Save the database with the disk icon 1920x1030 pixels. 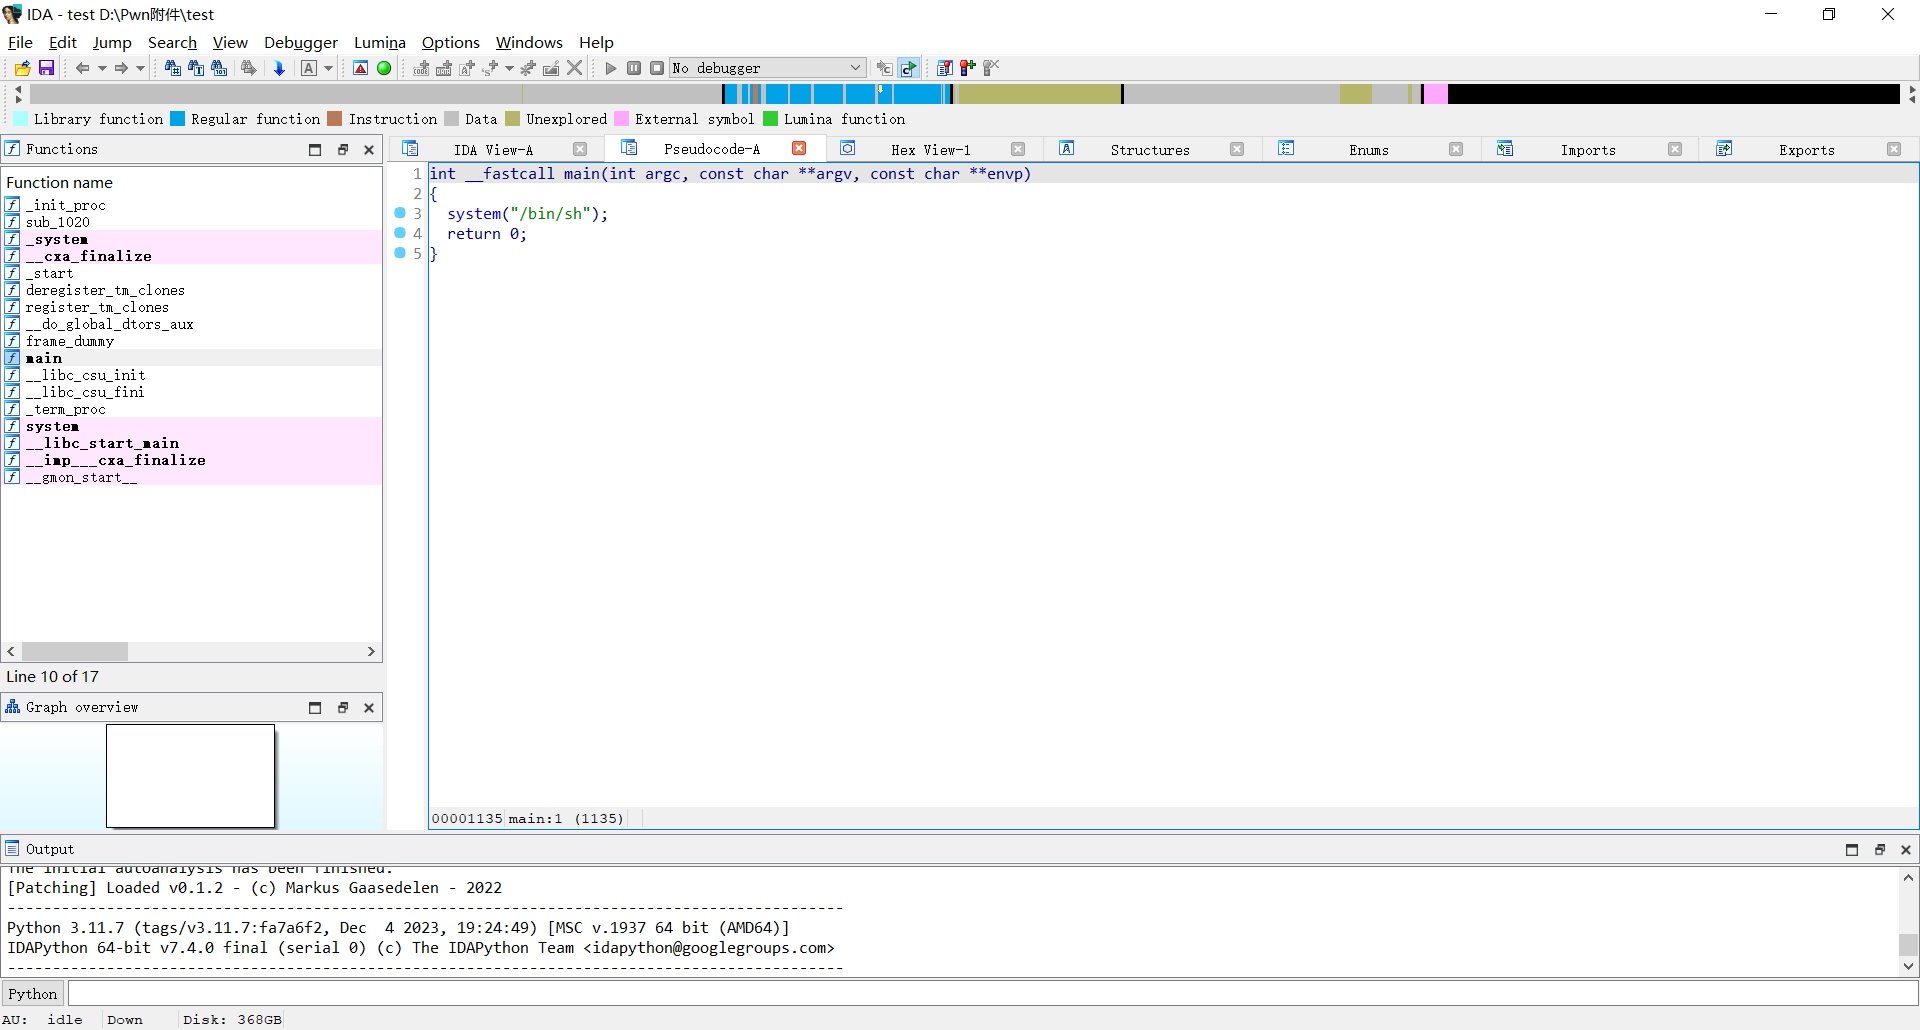46,68
